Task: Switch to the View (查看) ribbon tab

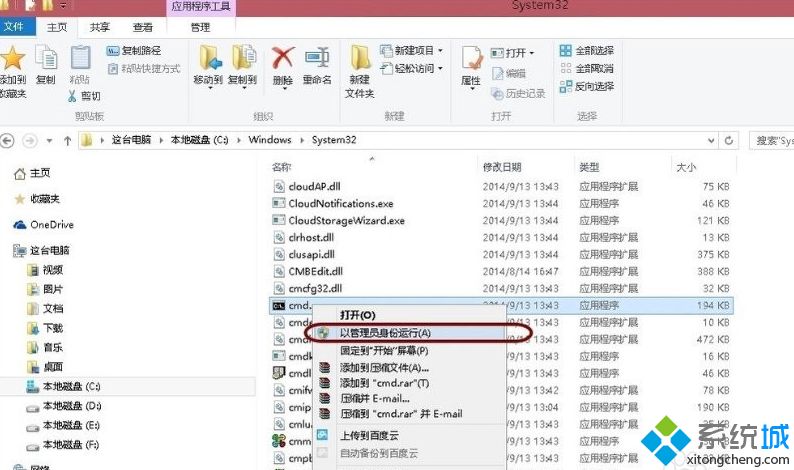Action: (x=142, y=27)
